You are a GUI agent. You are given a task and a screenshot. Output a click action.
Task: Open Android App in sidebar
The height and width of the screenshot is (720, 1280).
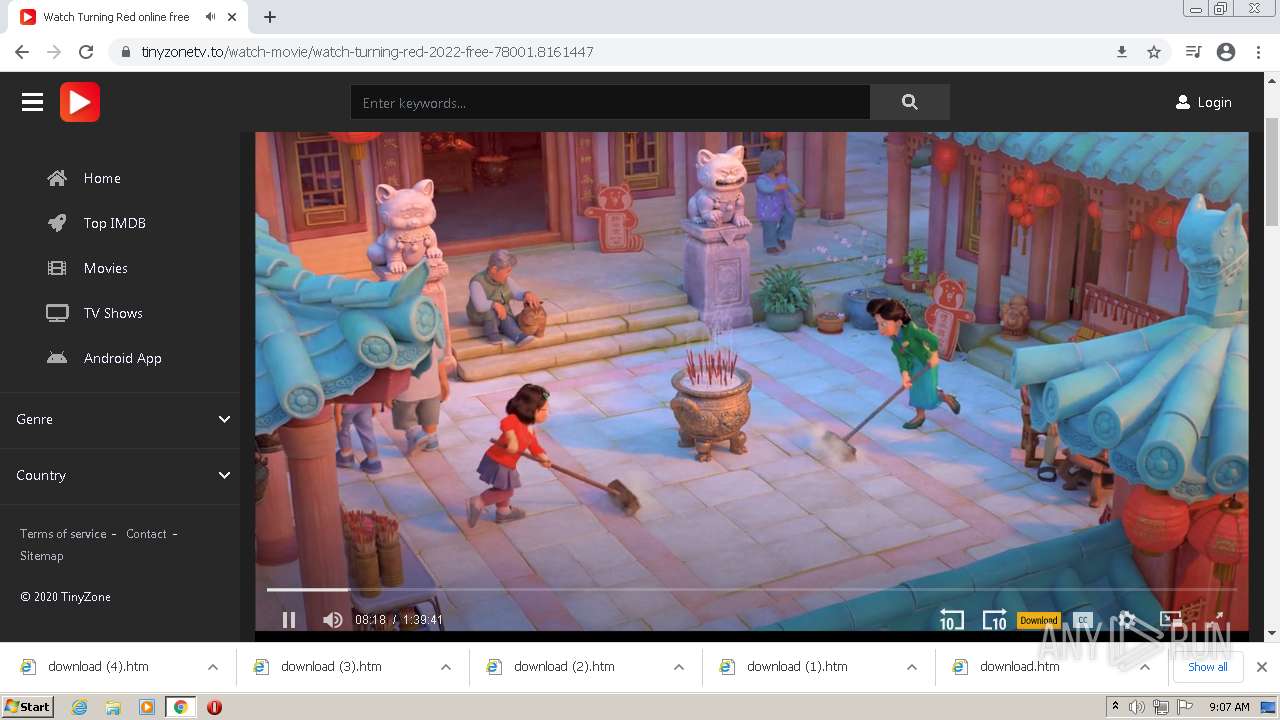pos(123,358)
